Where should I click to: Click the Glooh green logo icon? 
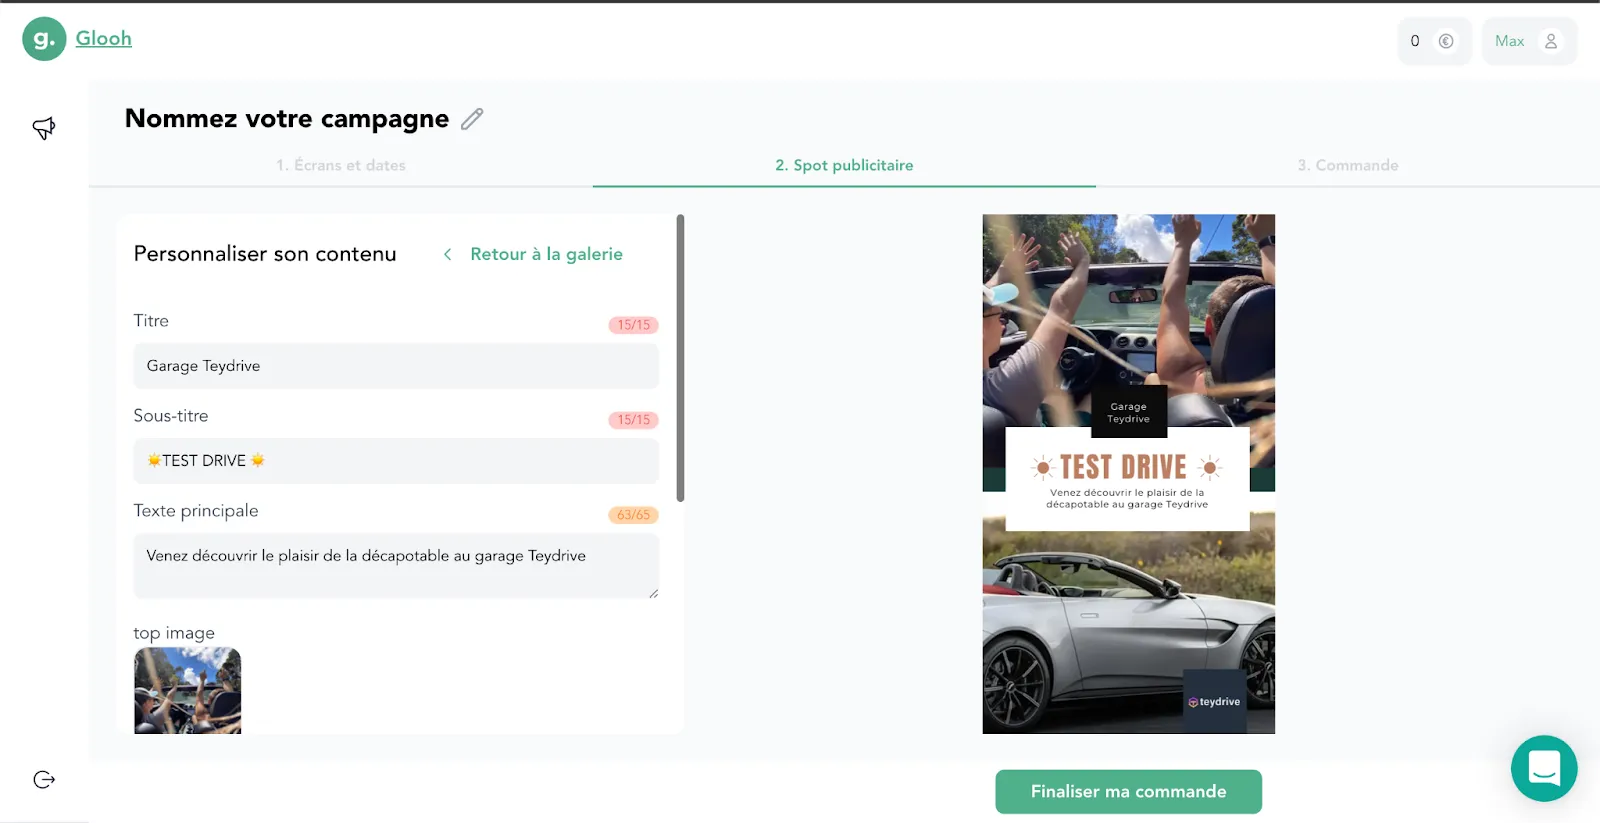pos(44,39)
